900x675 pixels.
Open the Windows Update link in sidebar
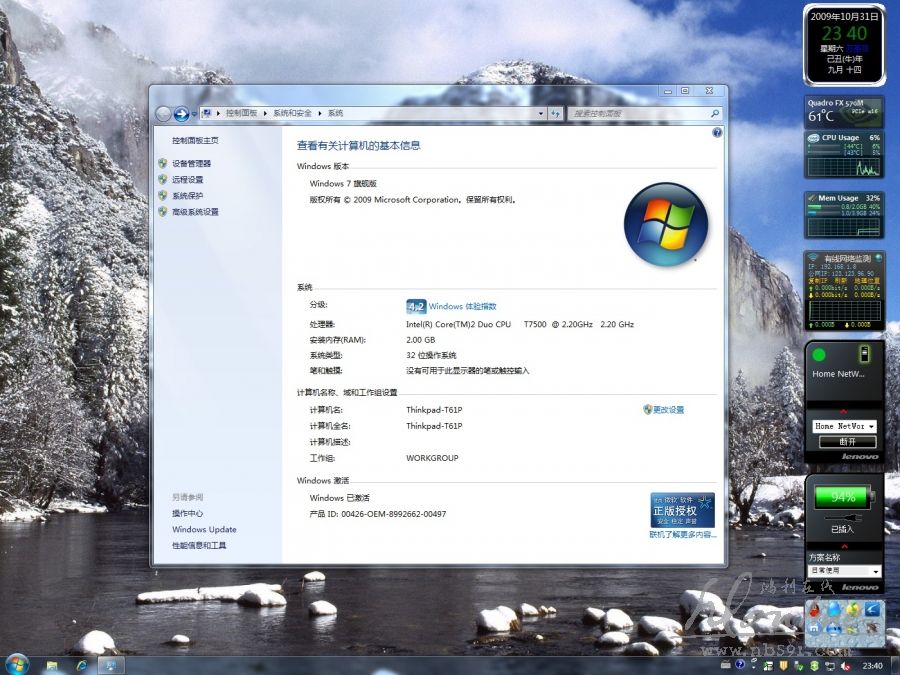[204, 530]
